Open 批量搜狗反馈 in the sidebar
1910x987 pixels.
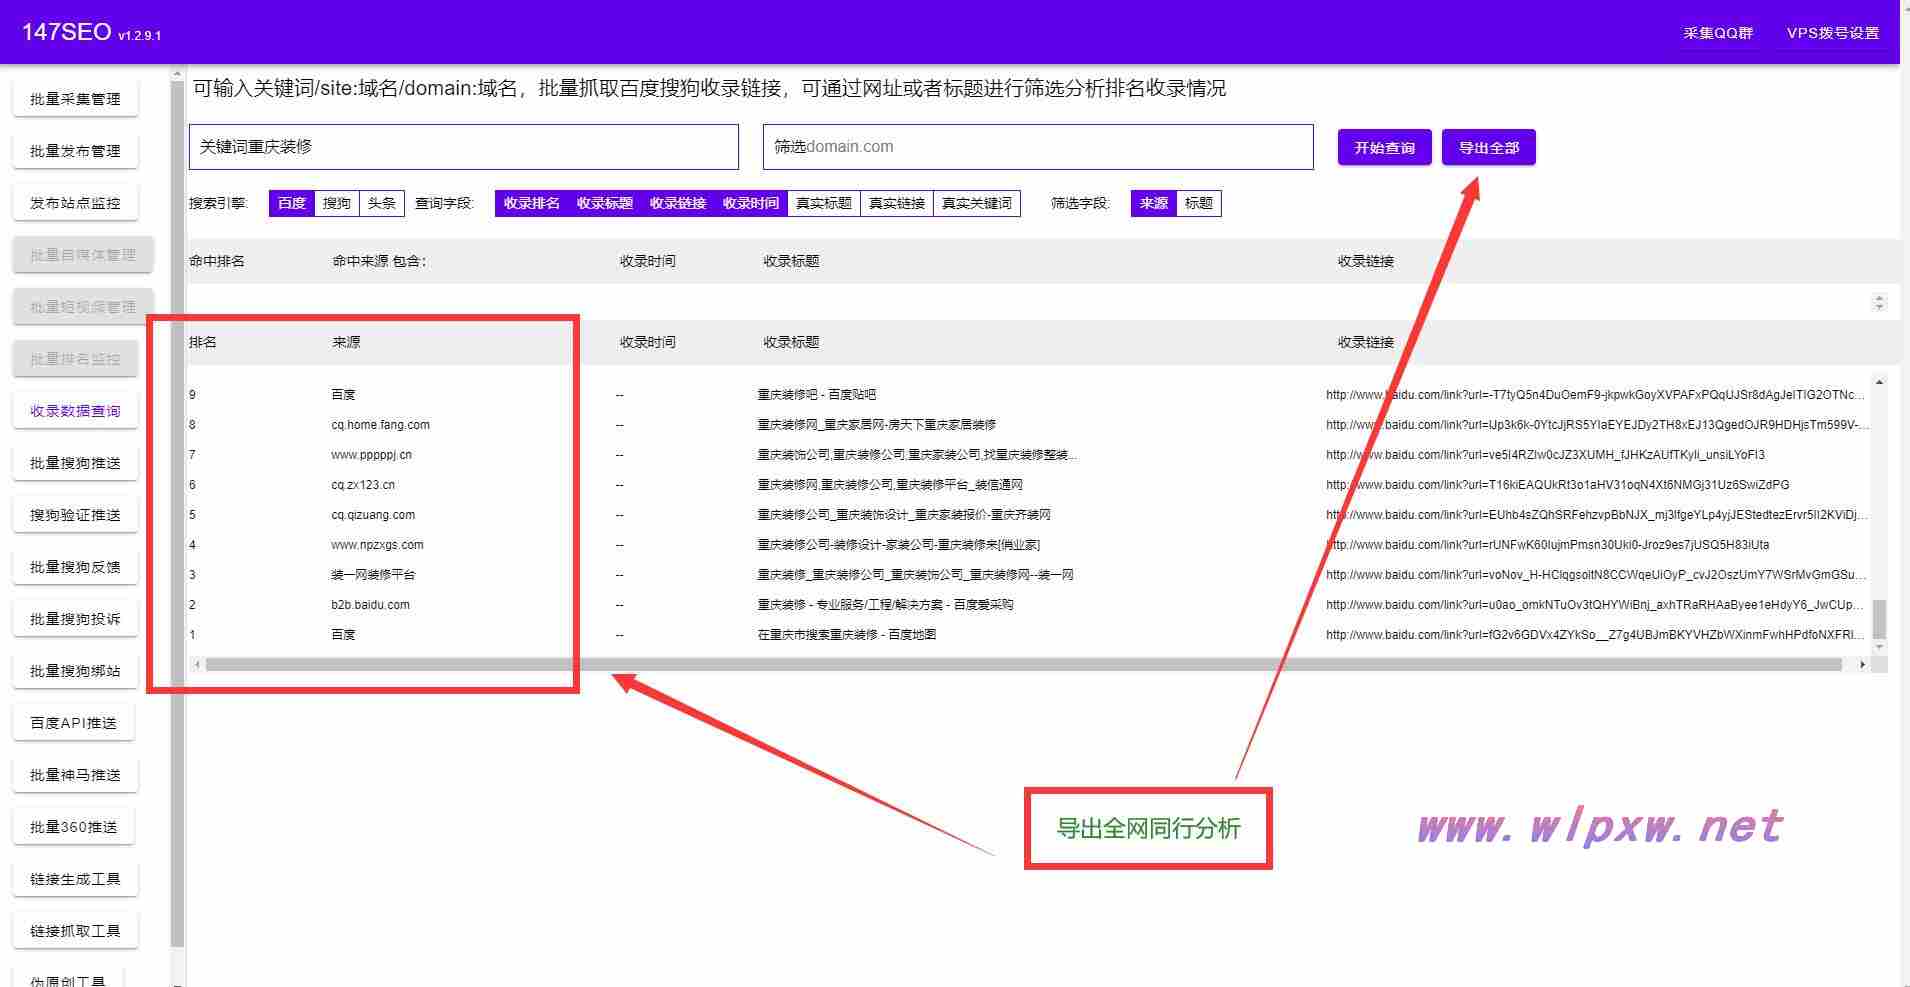[75, 567]
